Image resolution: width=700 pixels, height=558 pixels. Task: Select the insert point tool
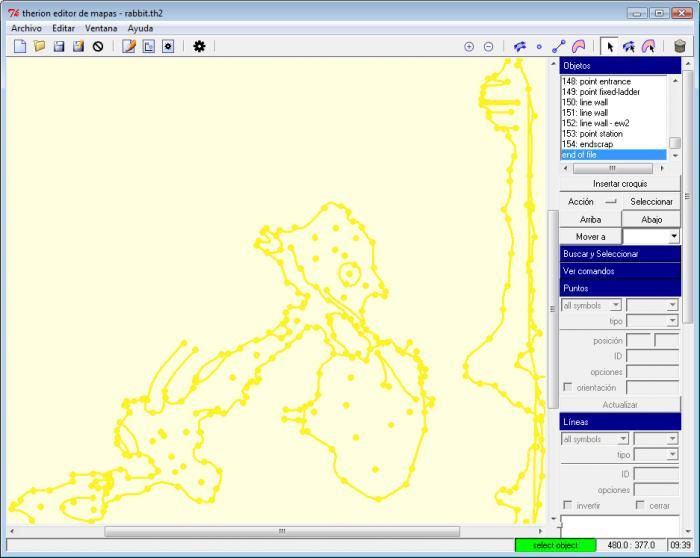click(539, 46)
